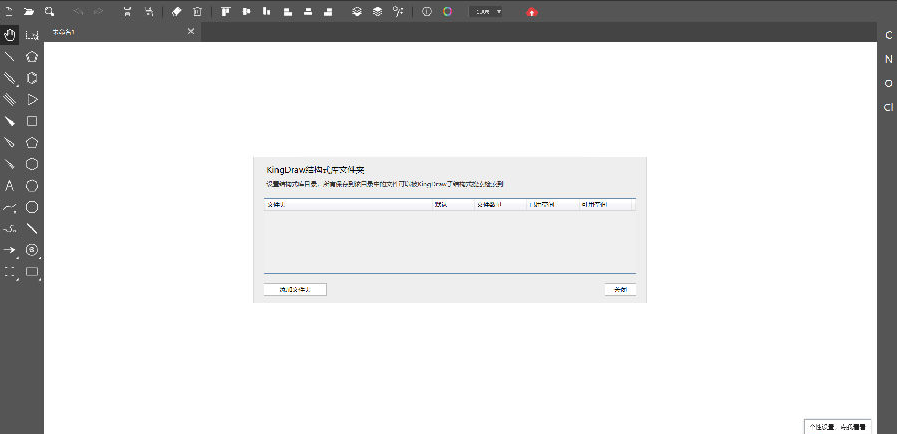
Task: Pick the triangle ring shape tool
Action: point(32,99)
